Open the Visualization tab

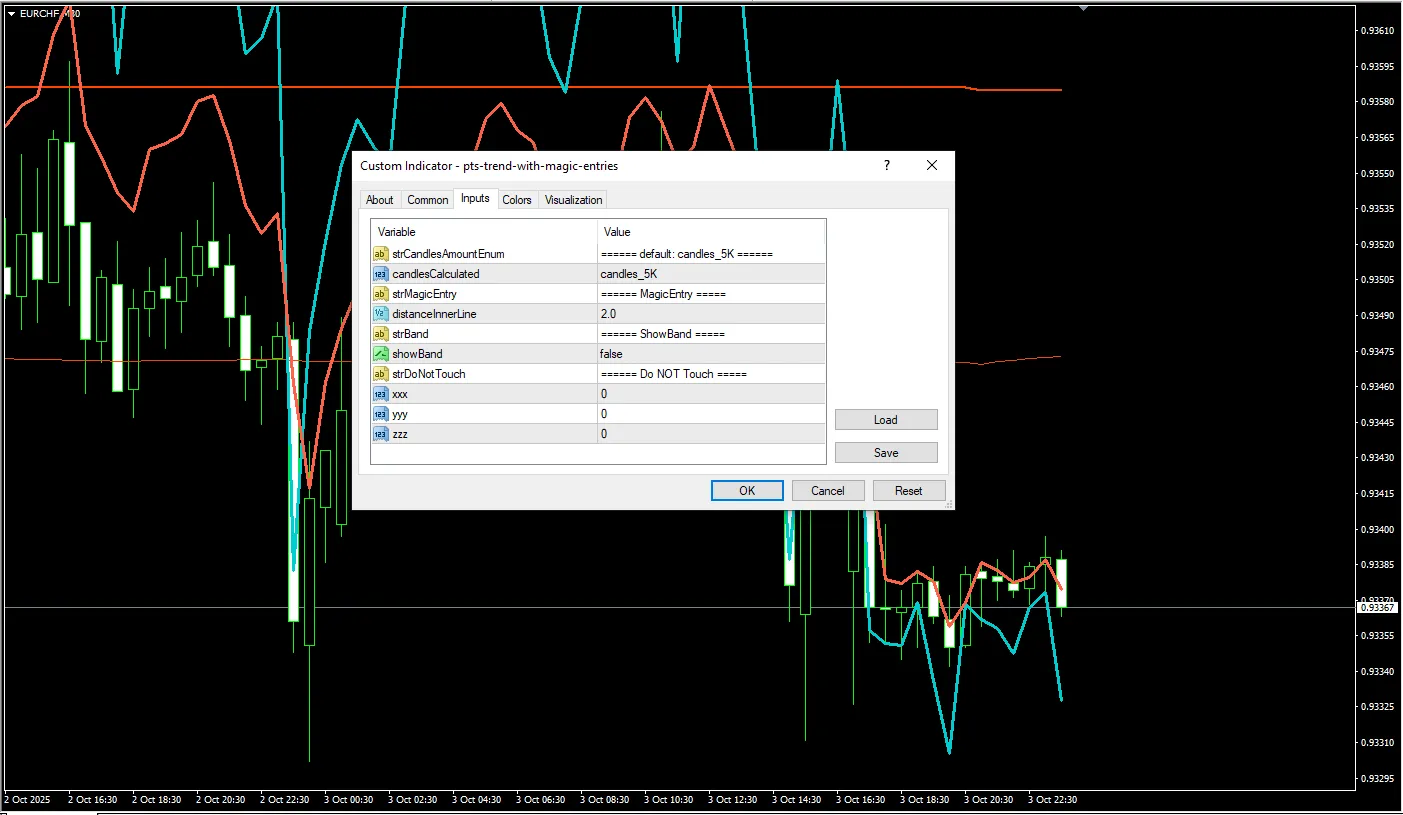(x=574, y=200)
